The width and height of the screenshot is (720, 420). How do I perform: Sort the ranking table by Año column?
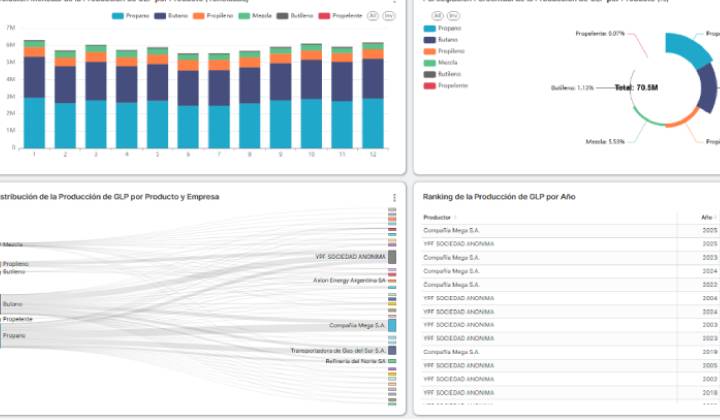[706, 217]
